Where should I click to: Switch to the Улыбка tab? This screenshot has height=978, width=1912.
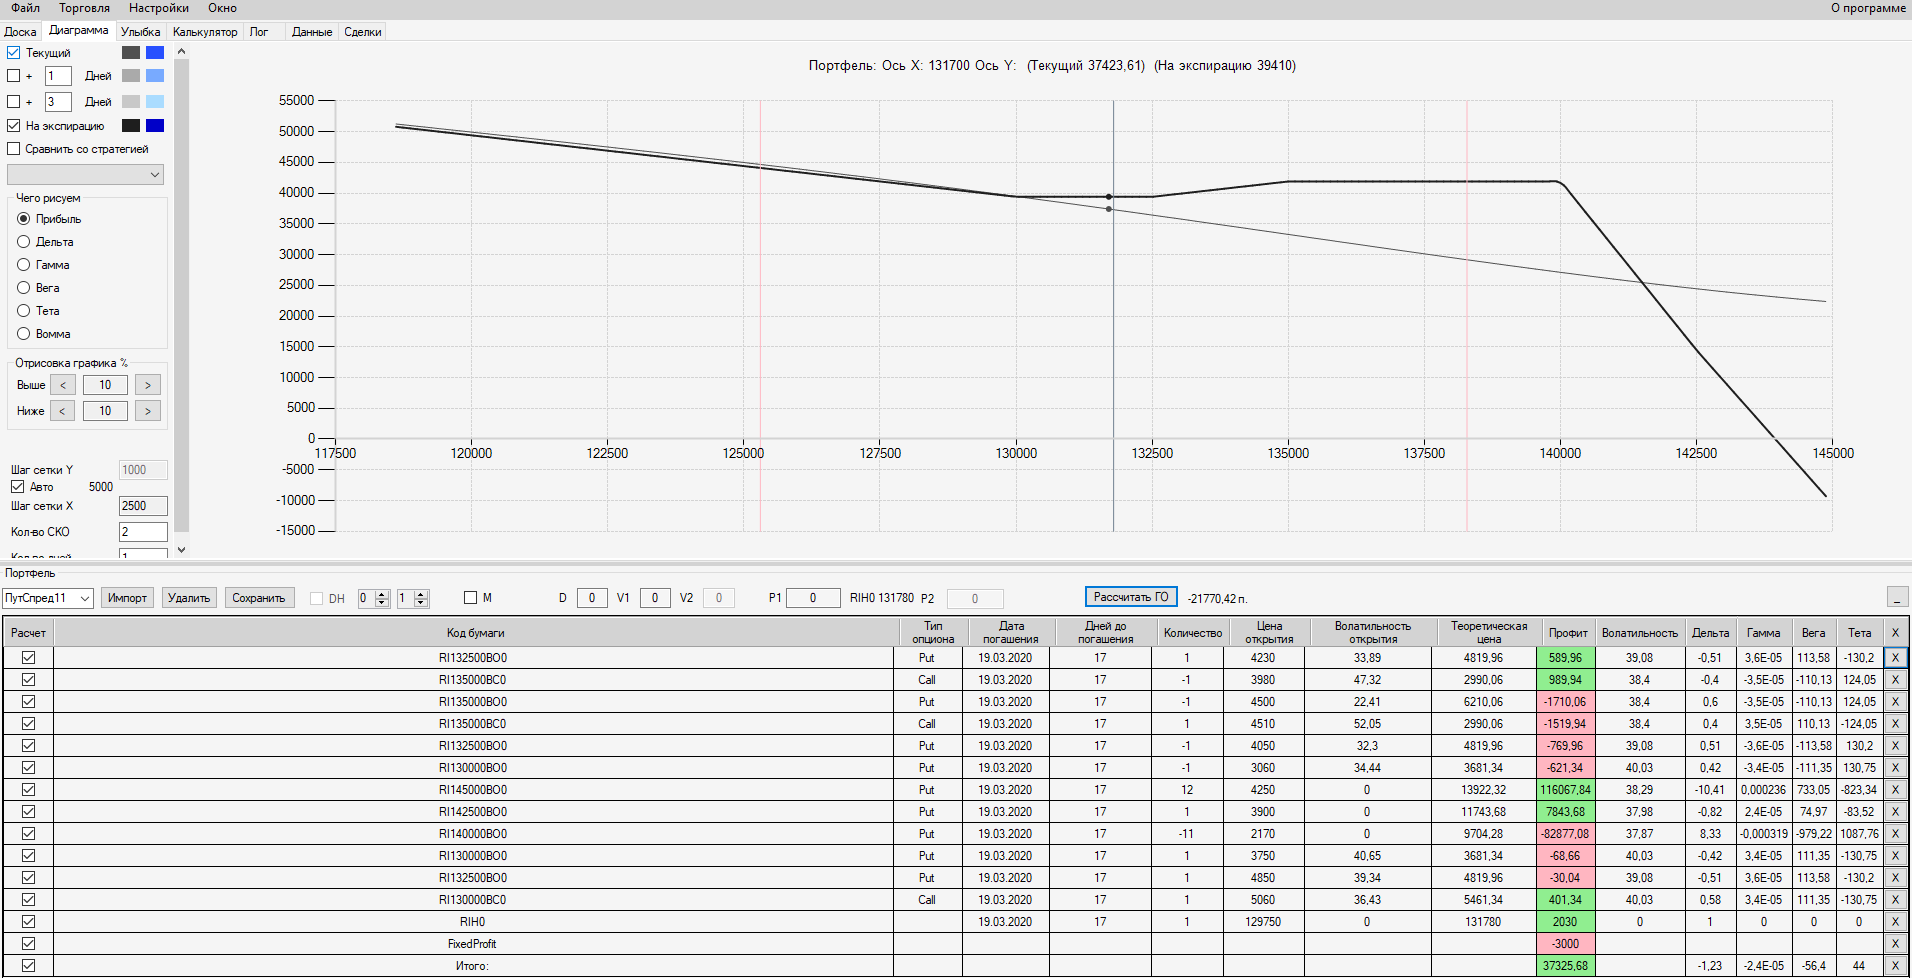tap(141, 32)
